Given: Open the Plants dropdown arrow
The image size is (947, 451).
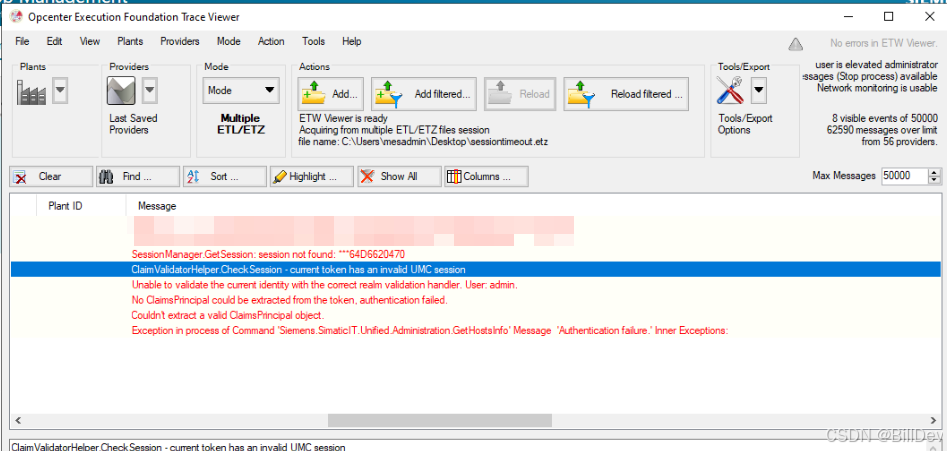Looking at the screenshot, I should point(60,91).
